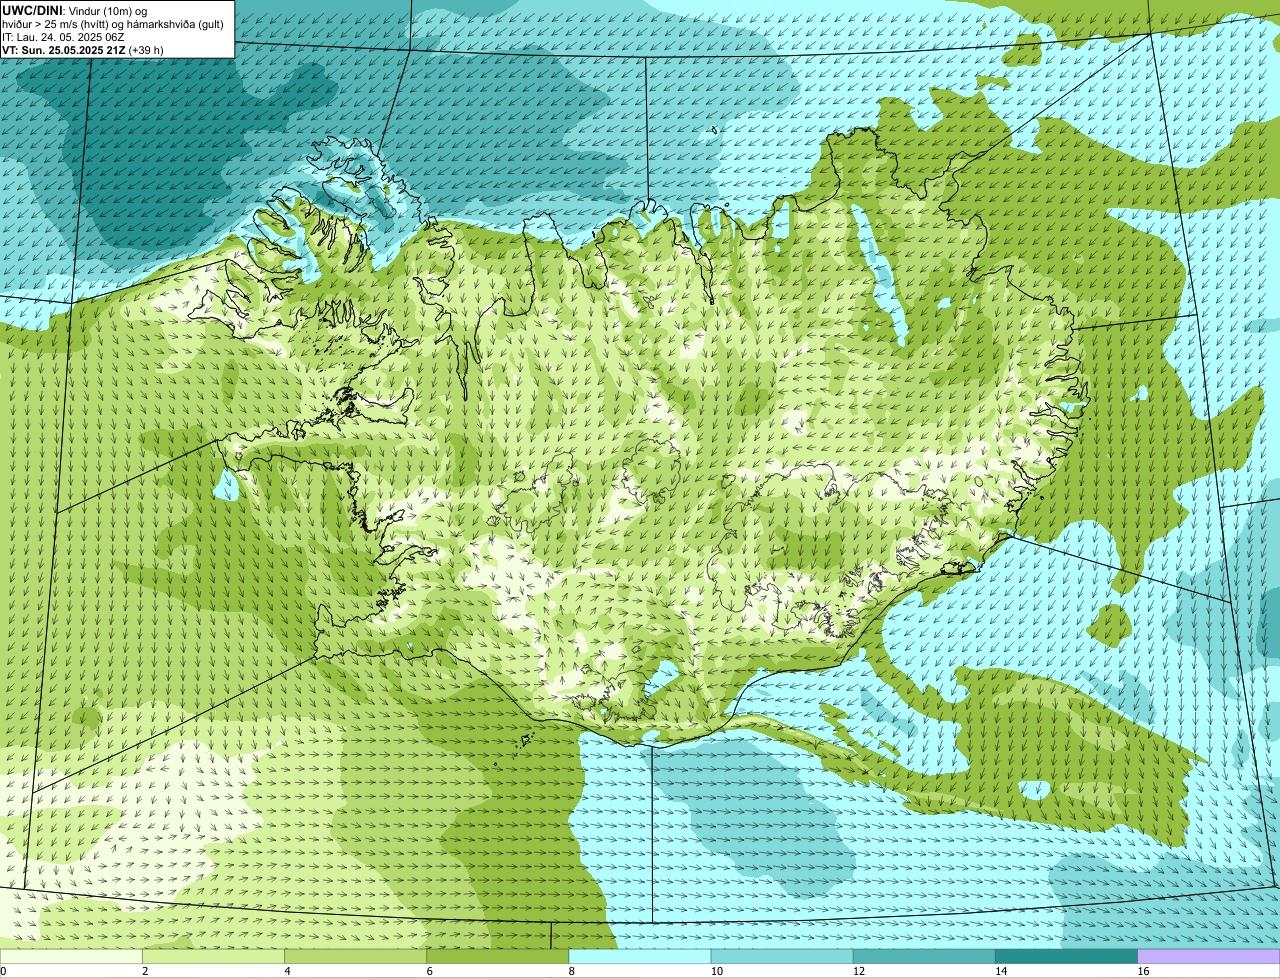This screenshot has height=978, width=1280.
Task: Click the 0–2 m/s palest legend swatch
Action: tap(71, 957)
